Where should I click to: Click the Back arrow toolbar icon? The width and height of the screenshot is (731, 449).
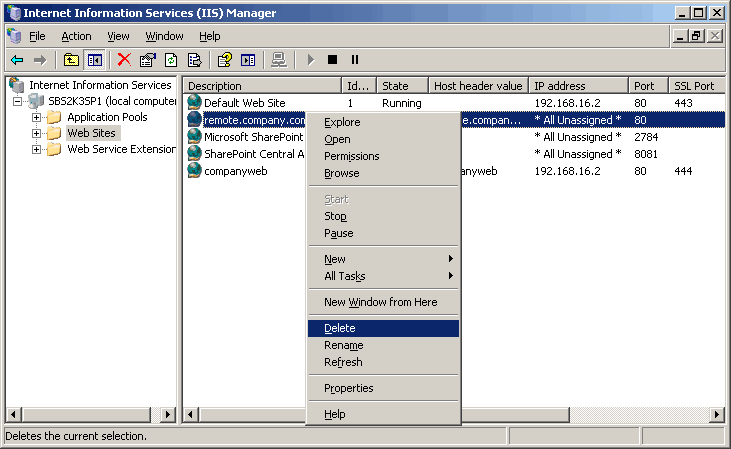[17, 60]
